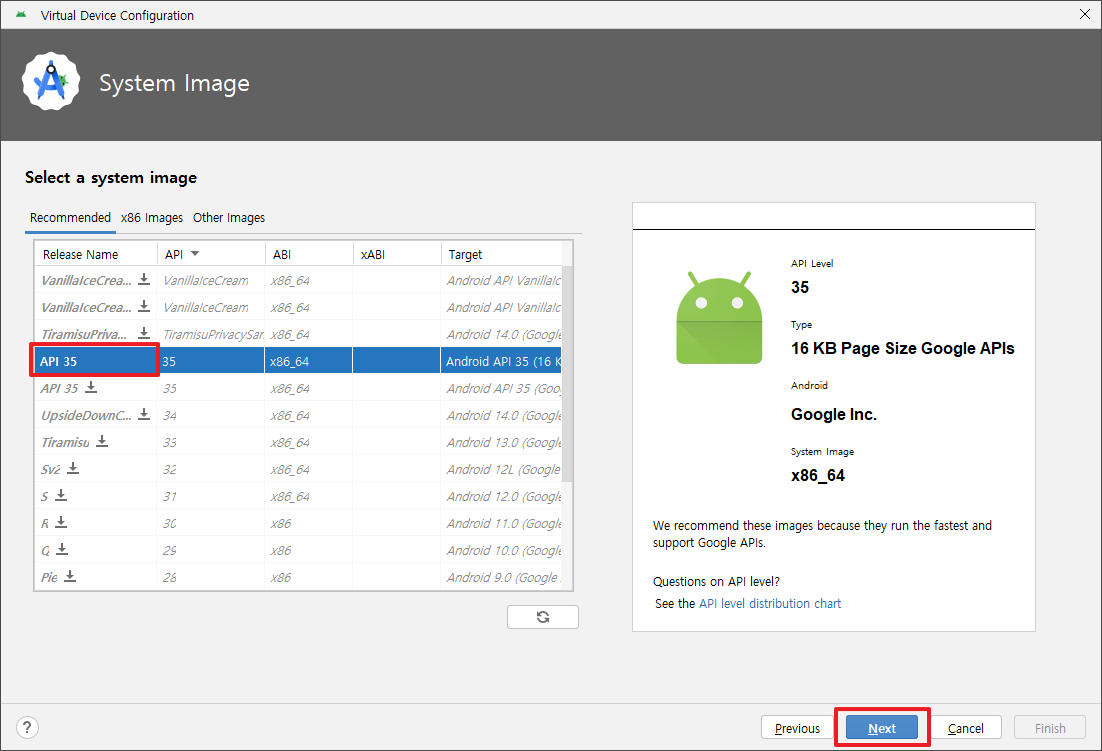Screen dimensions: 1102x751
Task: Click the Android Studio logo in header
Action: [x=51, y=81]
